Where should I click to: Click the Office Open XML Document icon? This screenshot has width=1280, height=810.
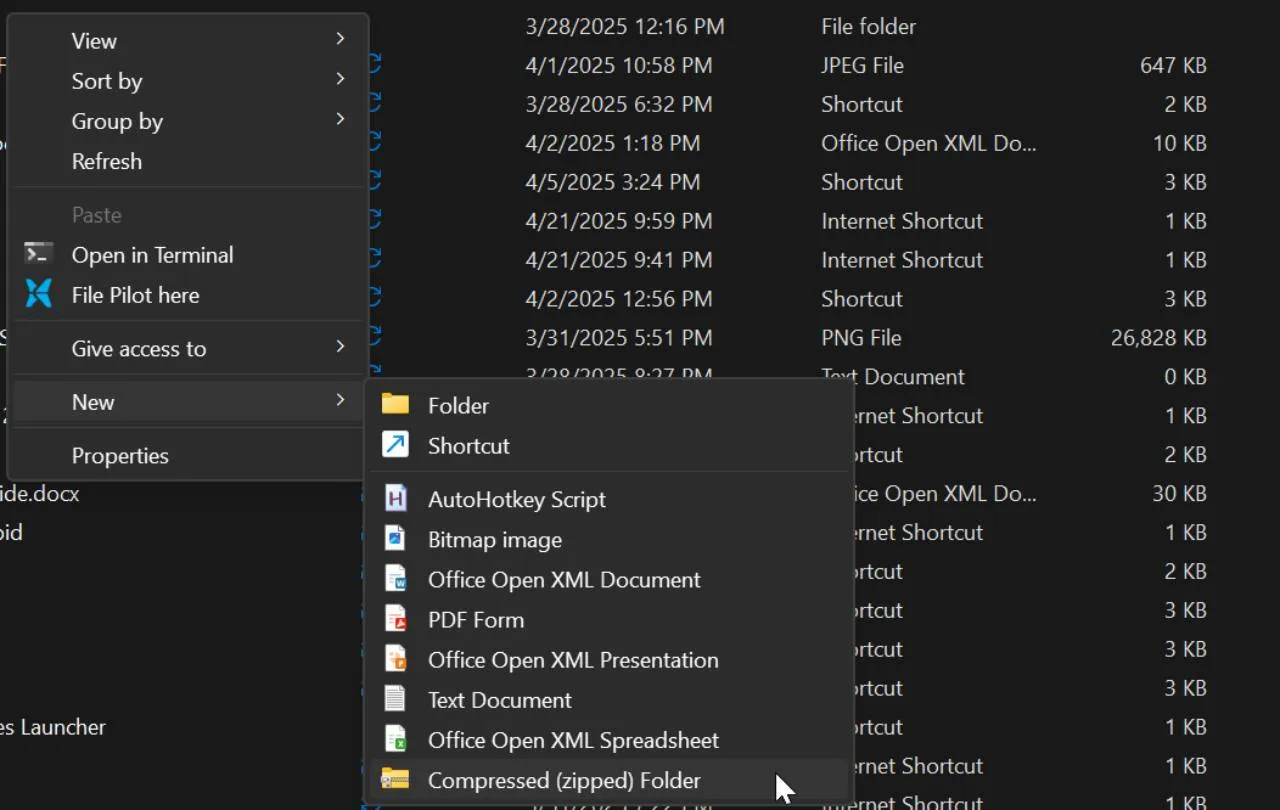coord(396,579)
